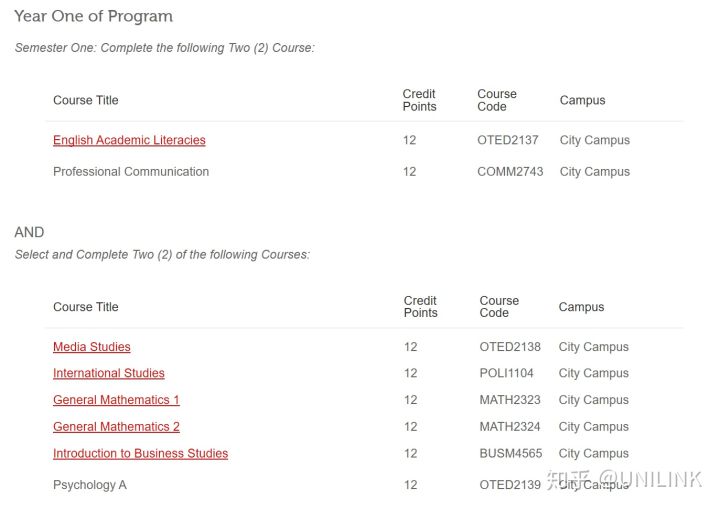Click course code BUSM4565

tap(511, 453)
